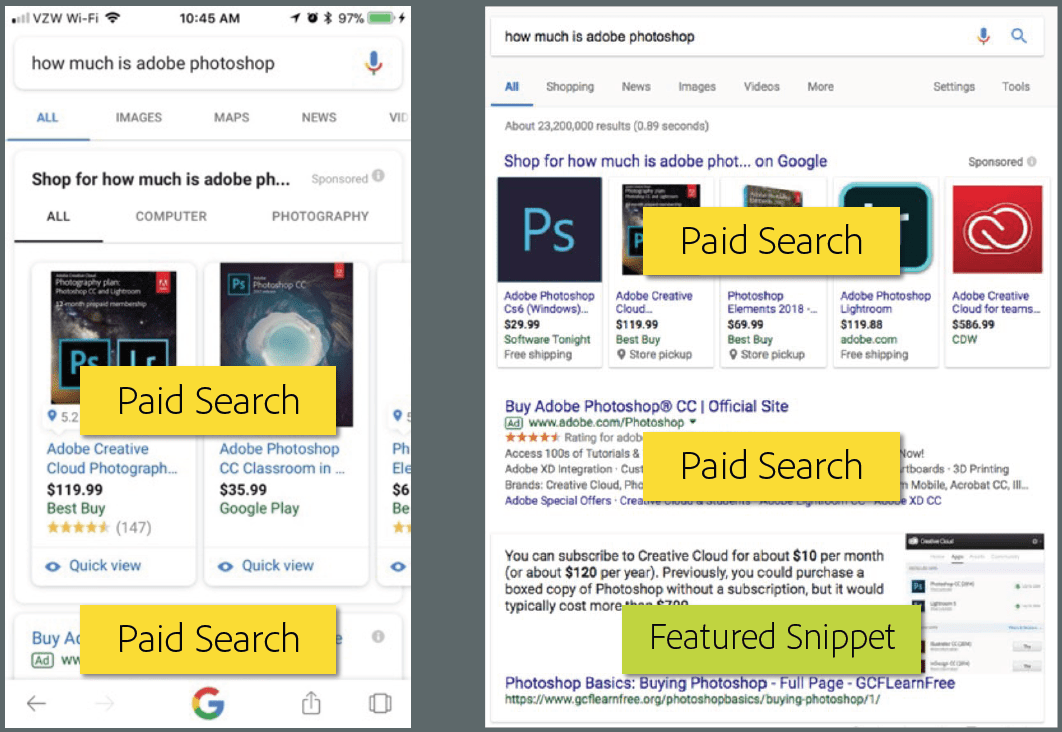Viewport: 1062px width, 732px height.
Task: Switch to NEWS tab on mobile
Action: point(319,118)
